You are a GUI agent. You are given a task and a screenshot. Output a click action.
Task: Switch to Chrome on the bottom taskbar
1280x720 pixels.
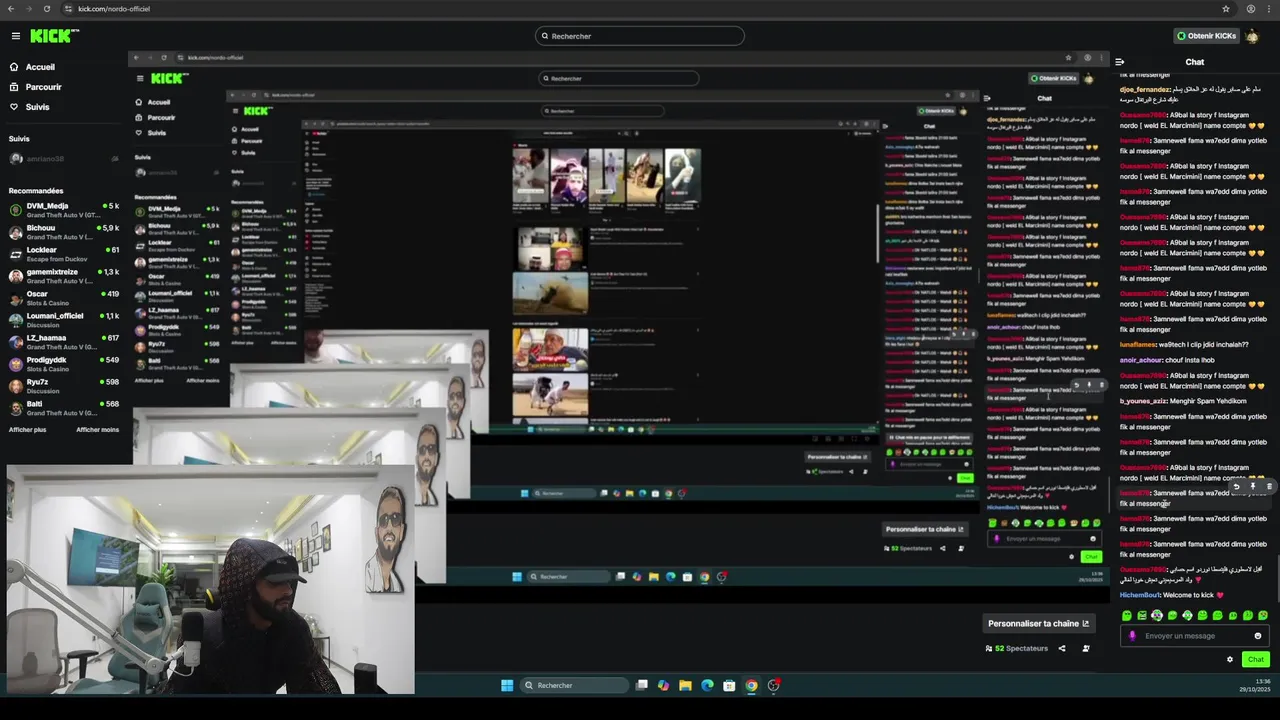pyautogui.click(x=751, y=685)
